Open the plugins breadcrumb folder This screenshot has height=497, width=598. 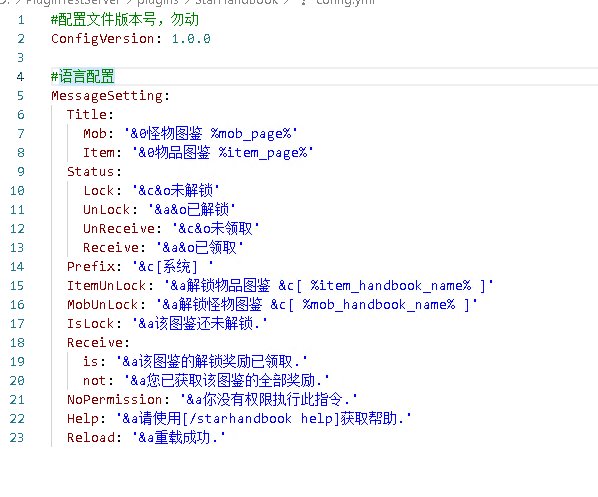click(x=158, y=2)
